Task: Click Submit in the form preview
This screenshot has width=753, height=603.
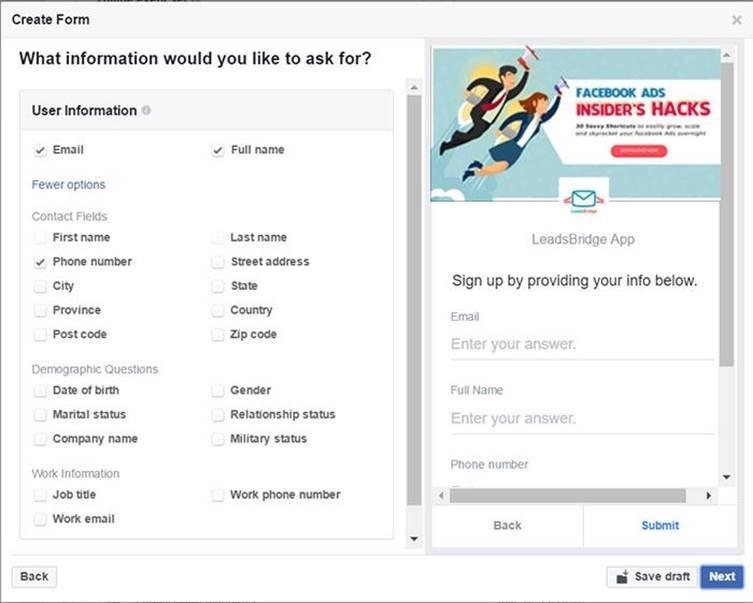Action: [660, 525]
